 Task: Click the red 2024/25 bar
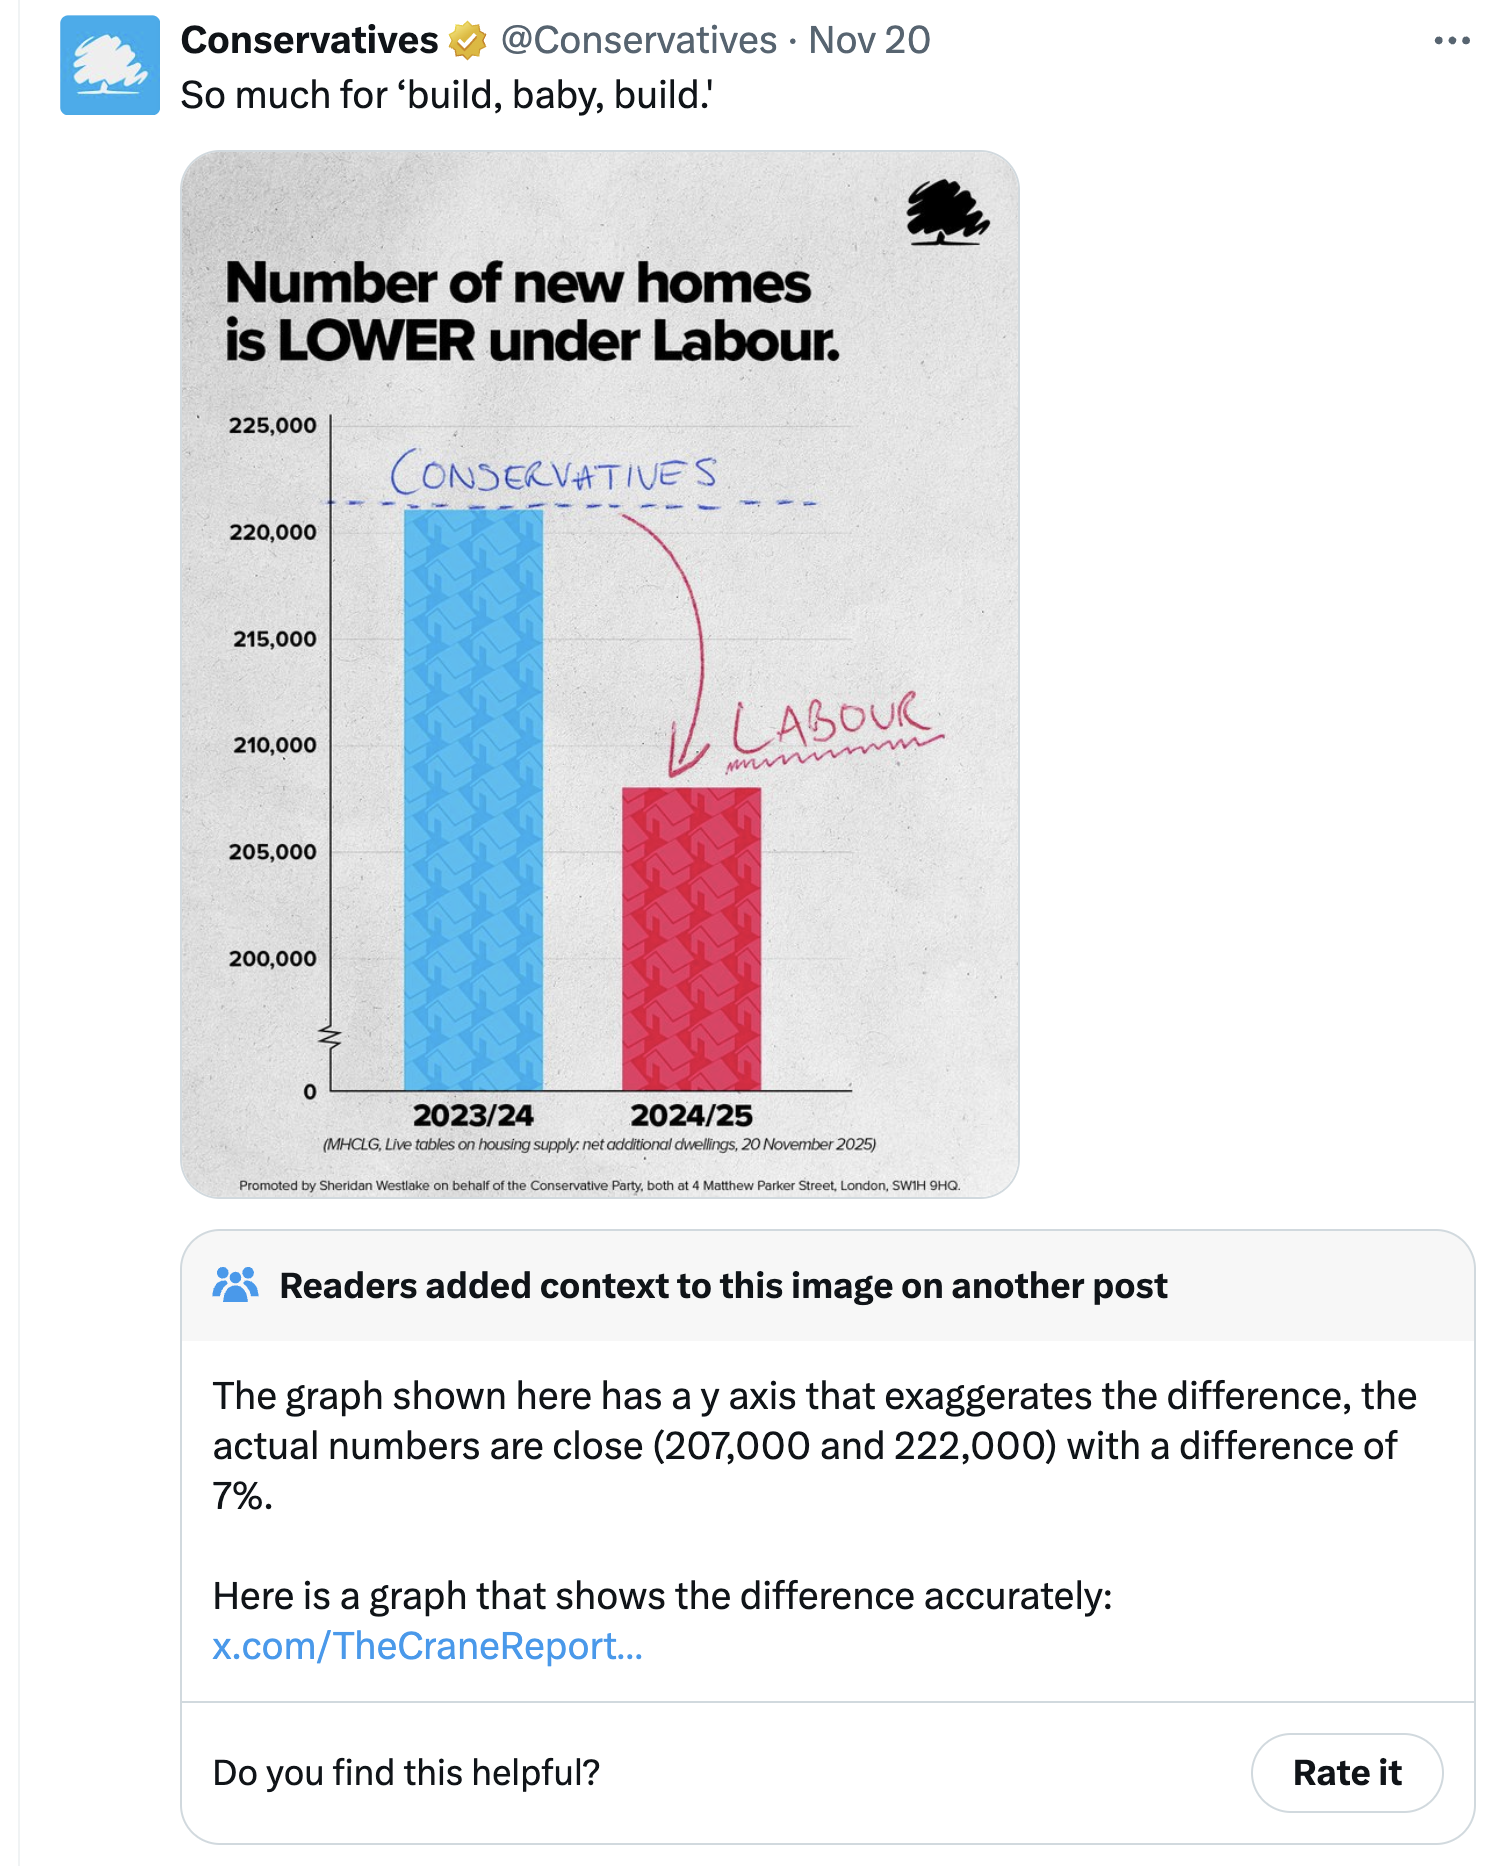[691, 938]
